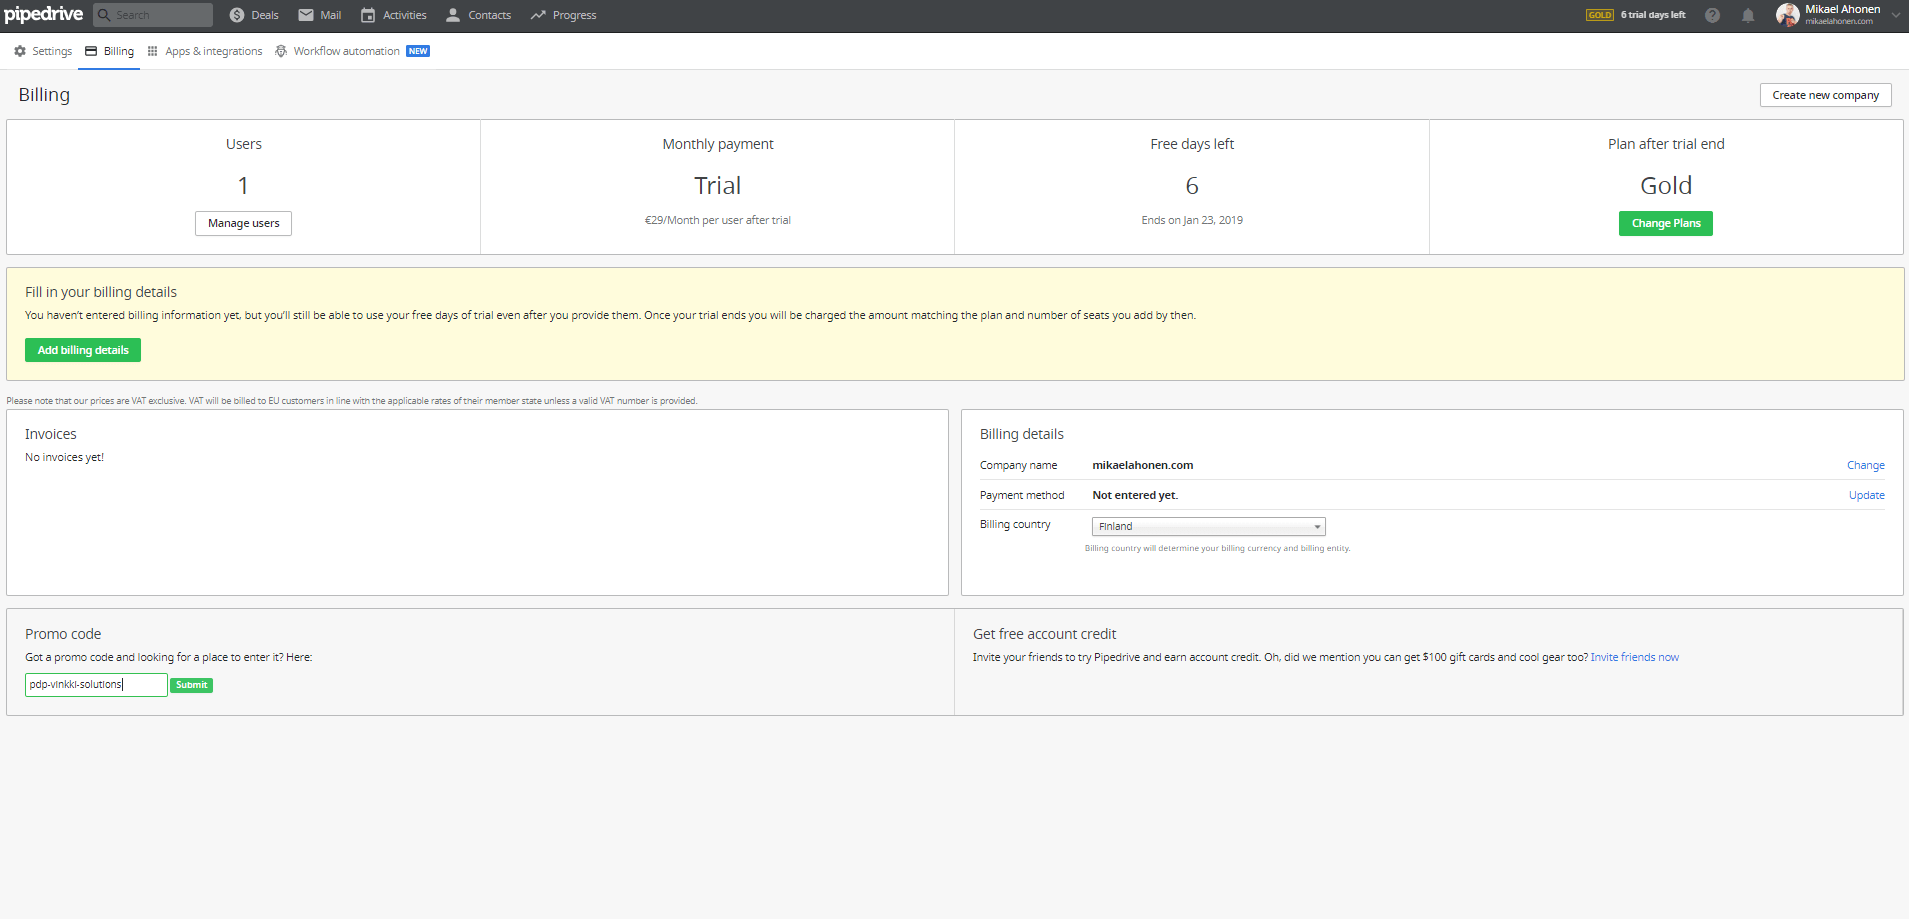Click the VAT exclusive notice text

(352, 401)
